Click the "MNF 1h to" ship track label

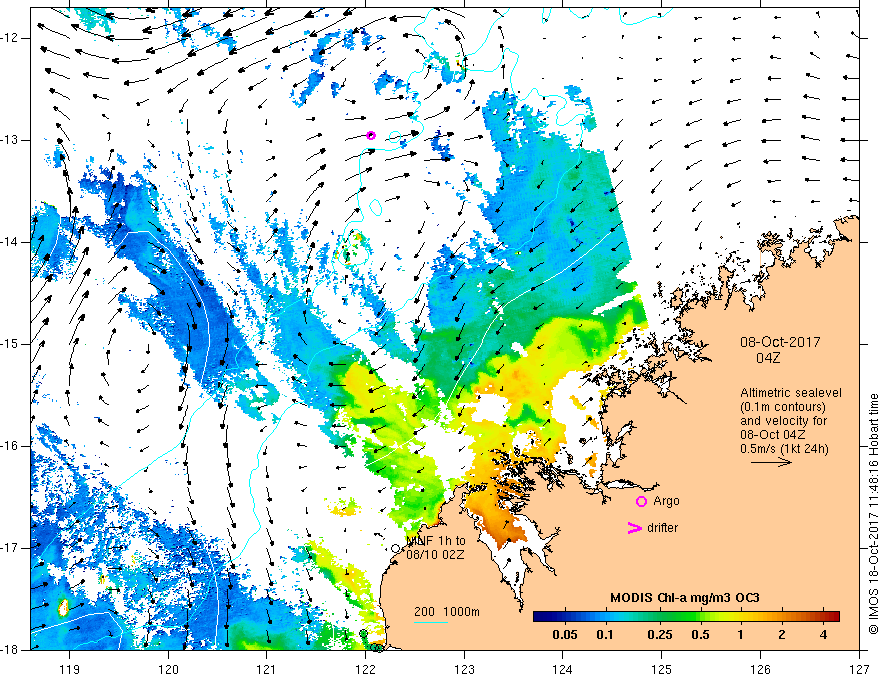[436, 541]
